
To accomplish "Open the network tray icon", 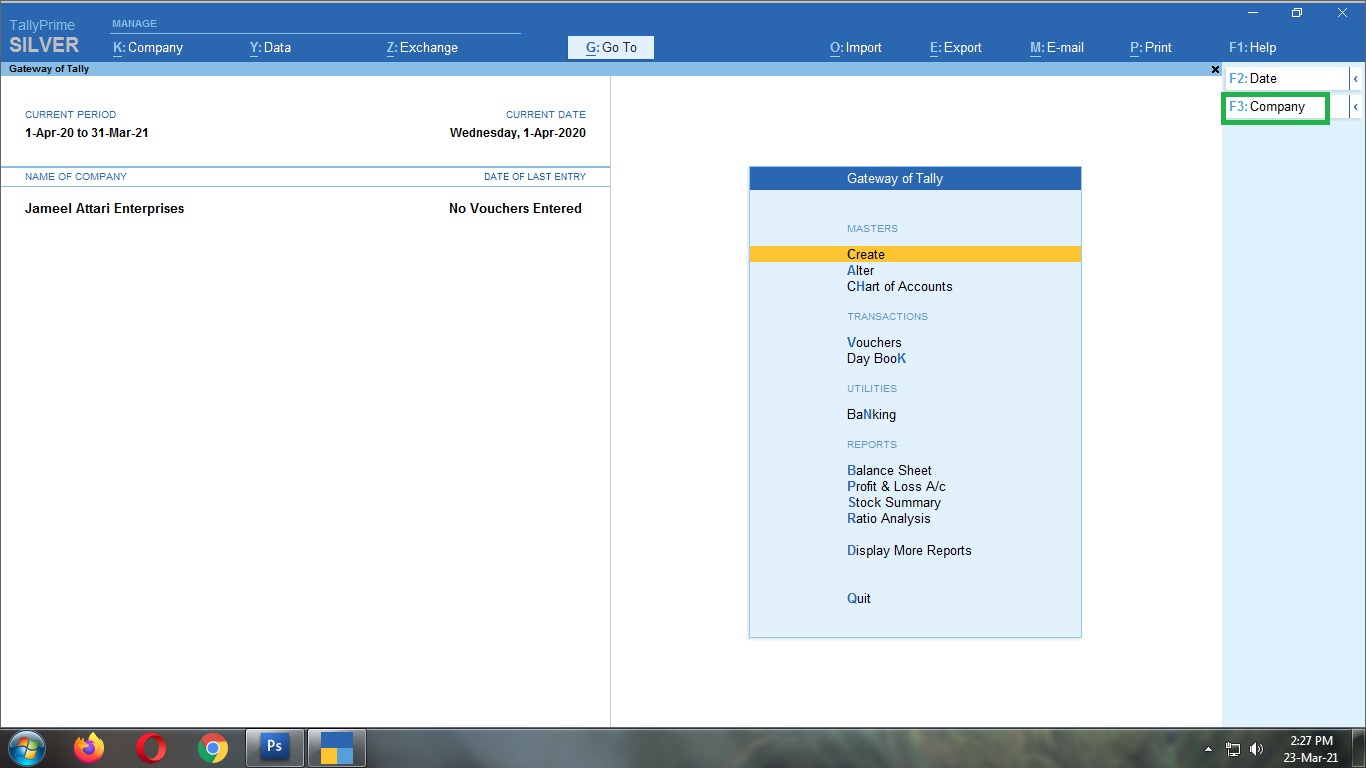I will pyautogui.click(x=1233, y=749).
